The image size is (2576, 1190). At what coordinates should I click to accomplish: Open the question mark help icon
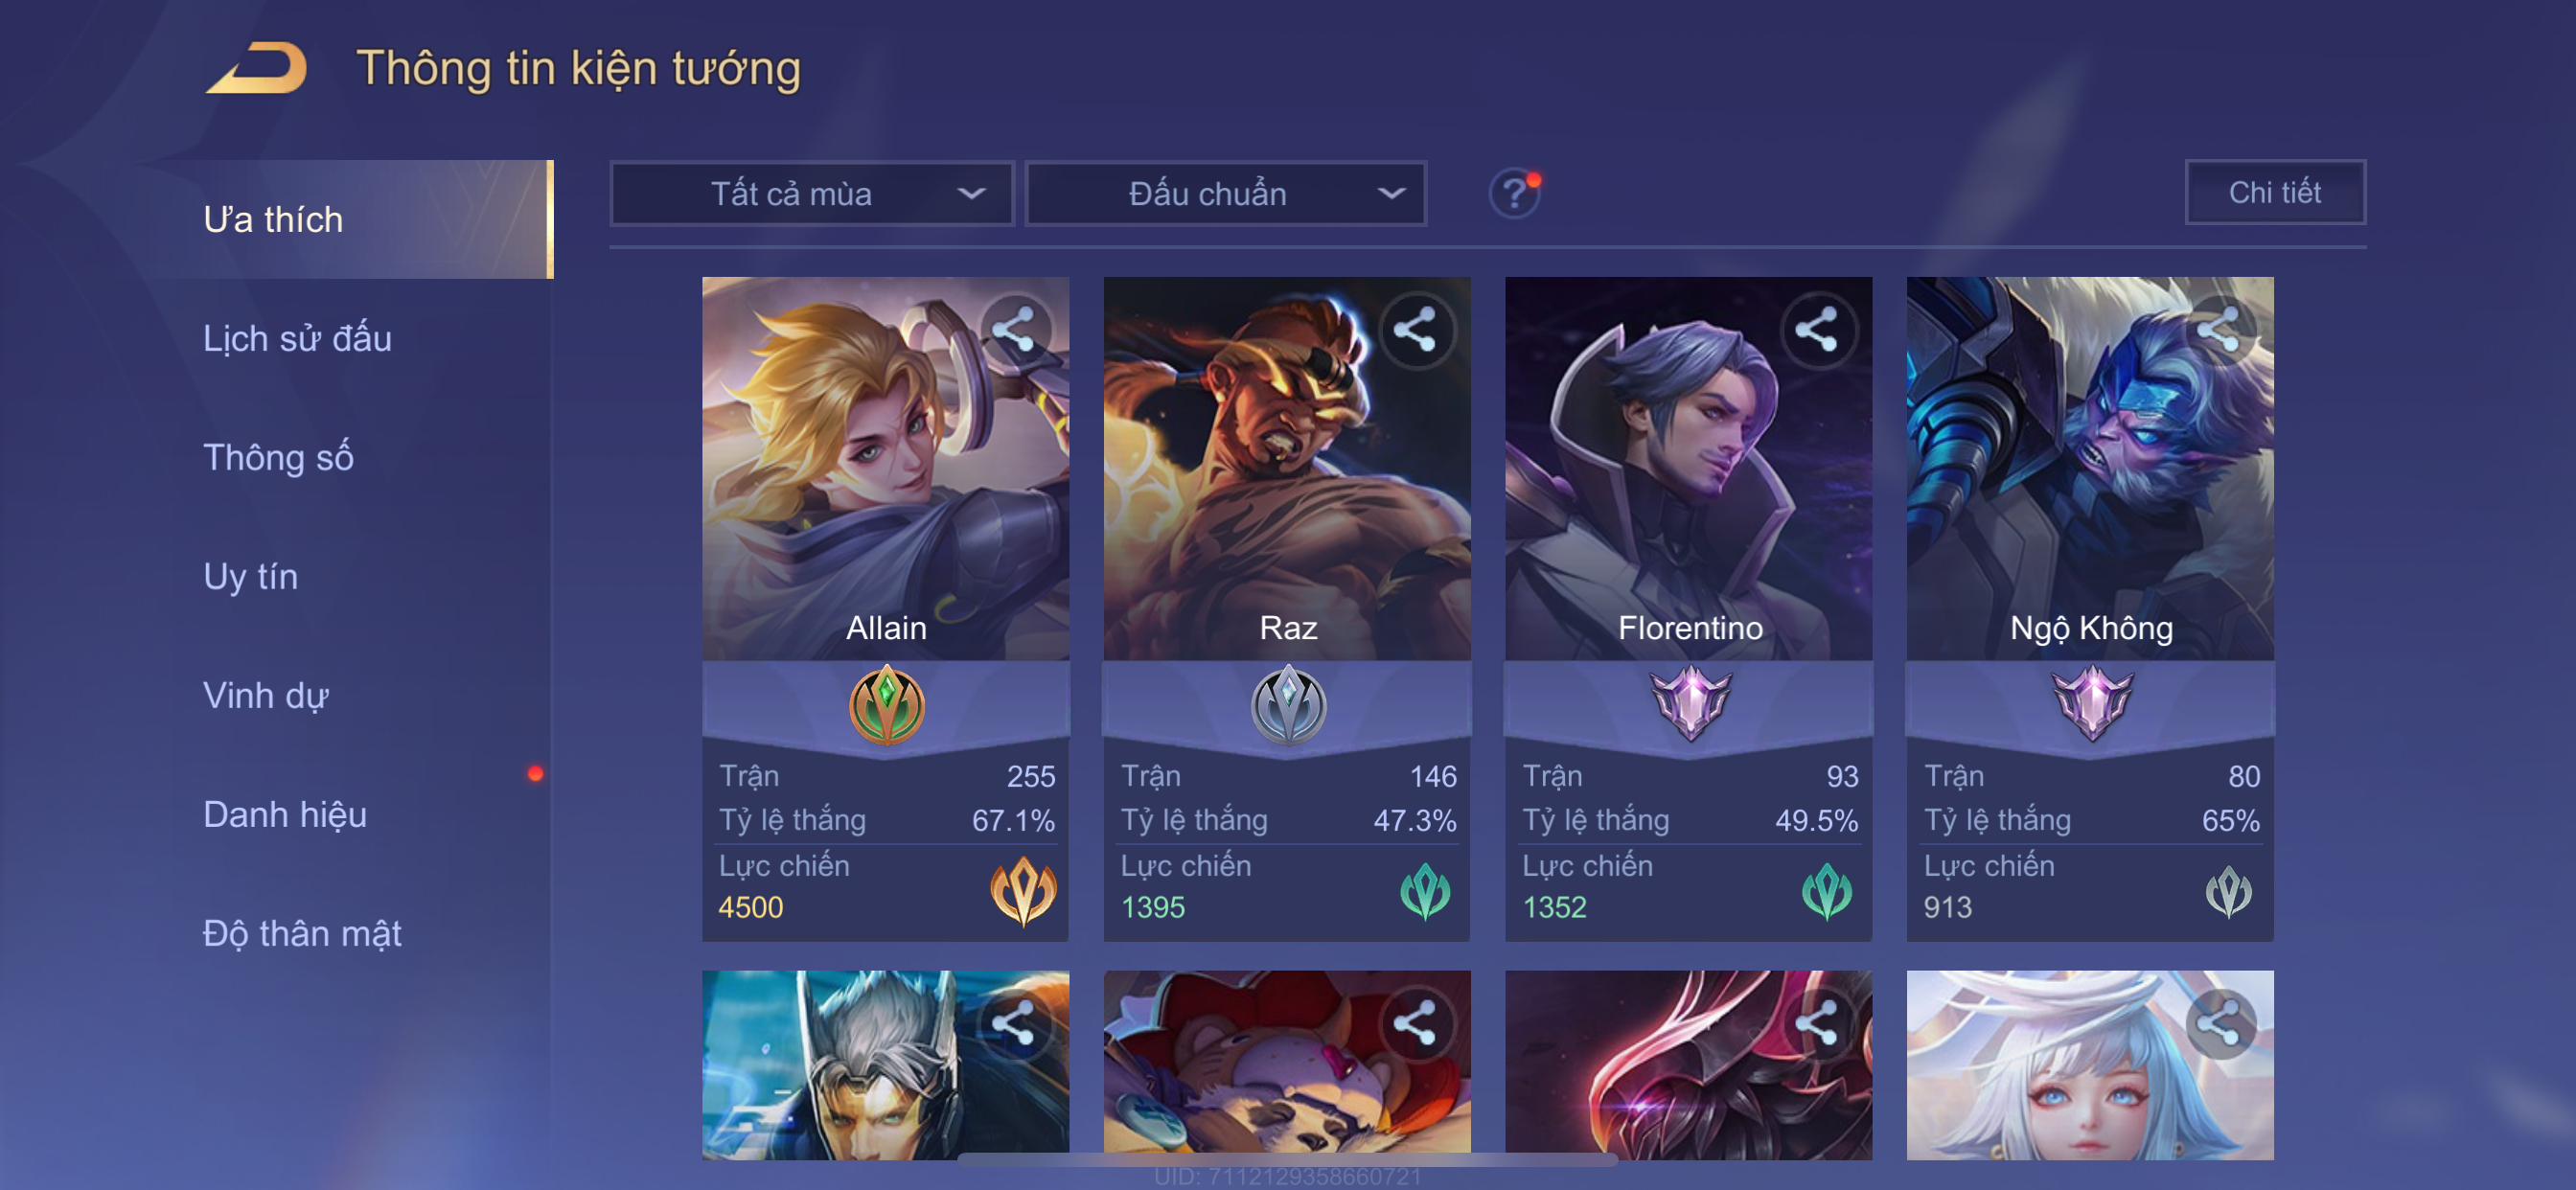[x=1514, y=193]
